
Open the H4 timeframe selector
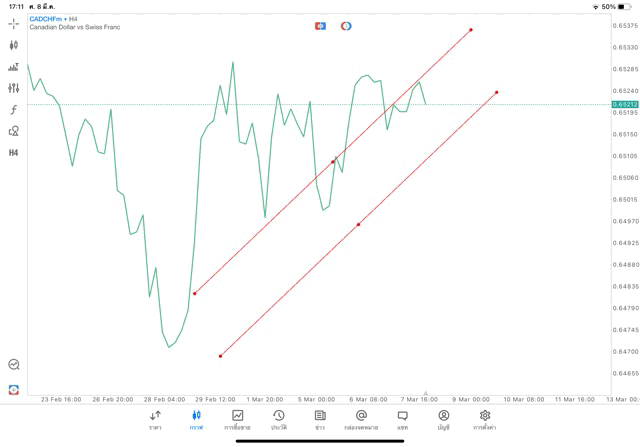click(x=14, y=153)
